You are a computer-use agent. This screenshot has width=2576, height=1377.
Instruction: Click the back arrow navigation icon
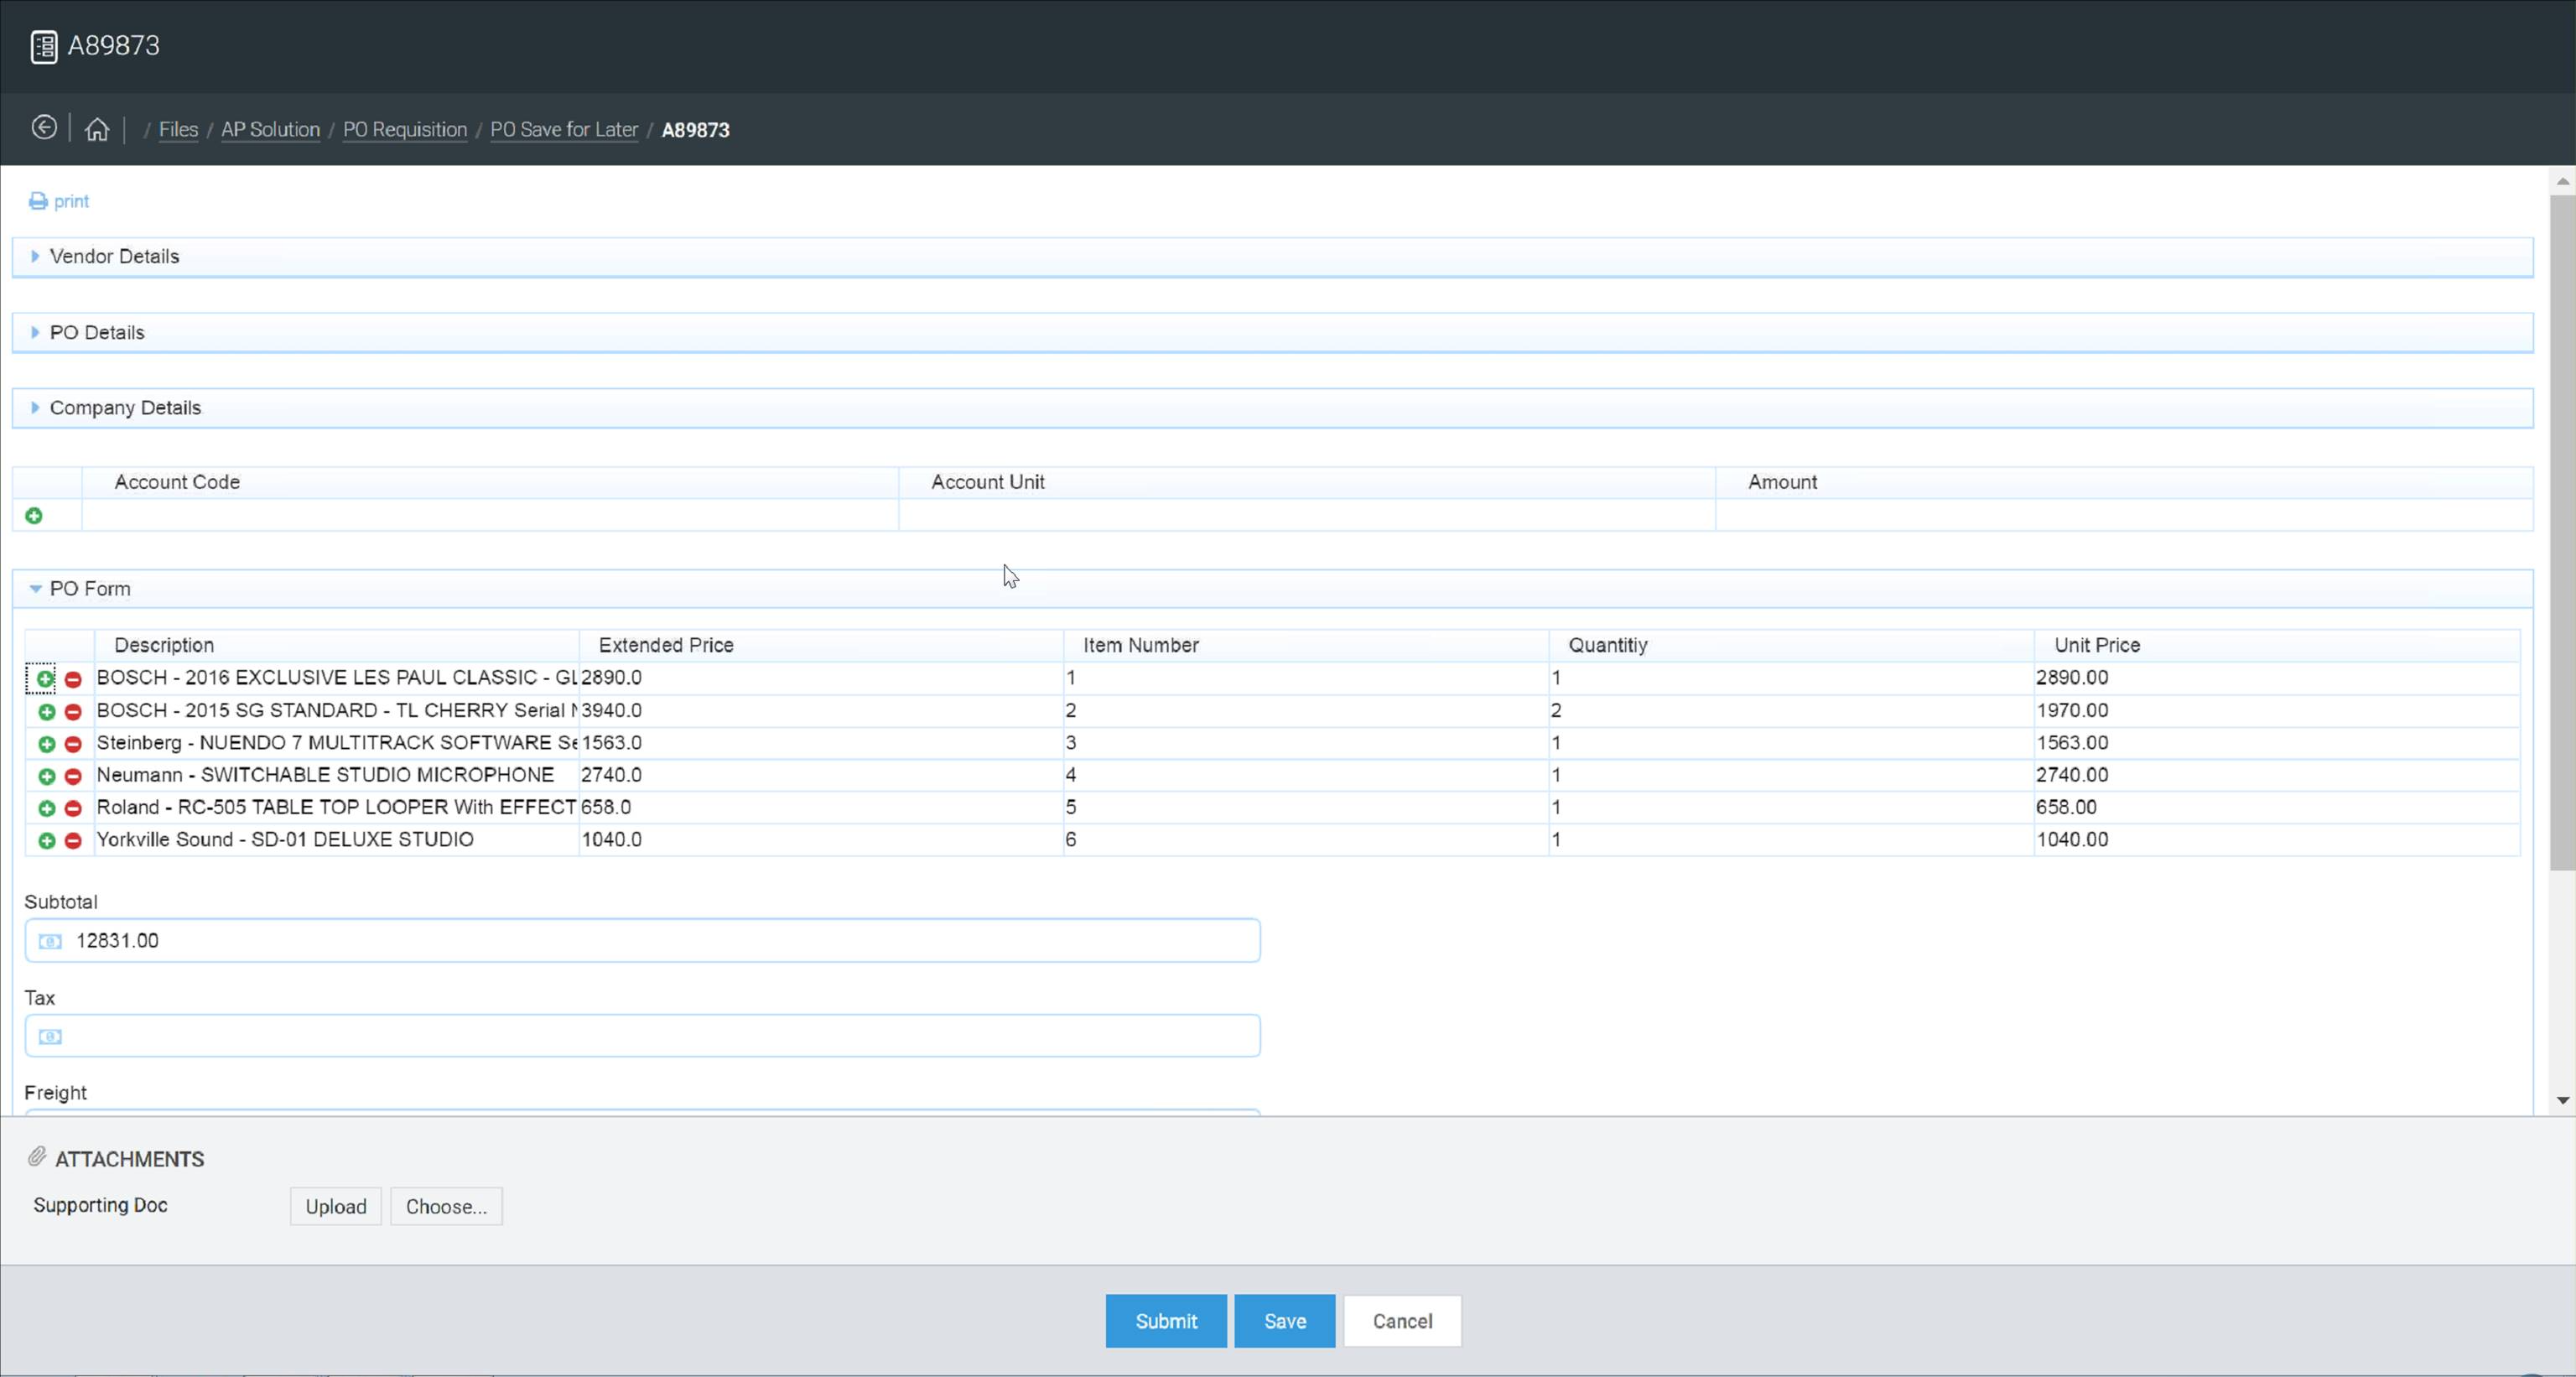[44, 128]
